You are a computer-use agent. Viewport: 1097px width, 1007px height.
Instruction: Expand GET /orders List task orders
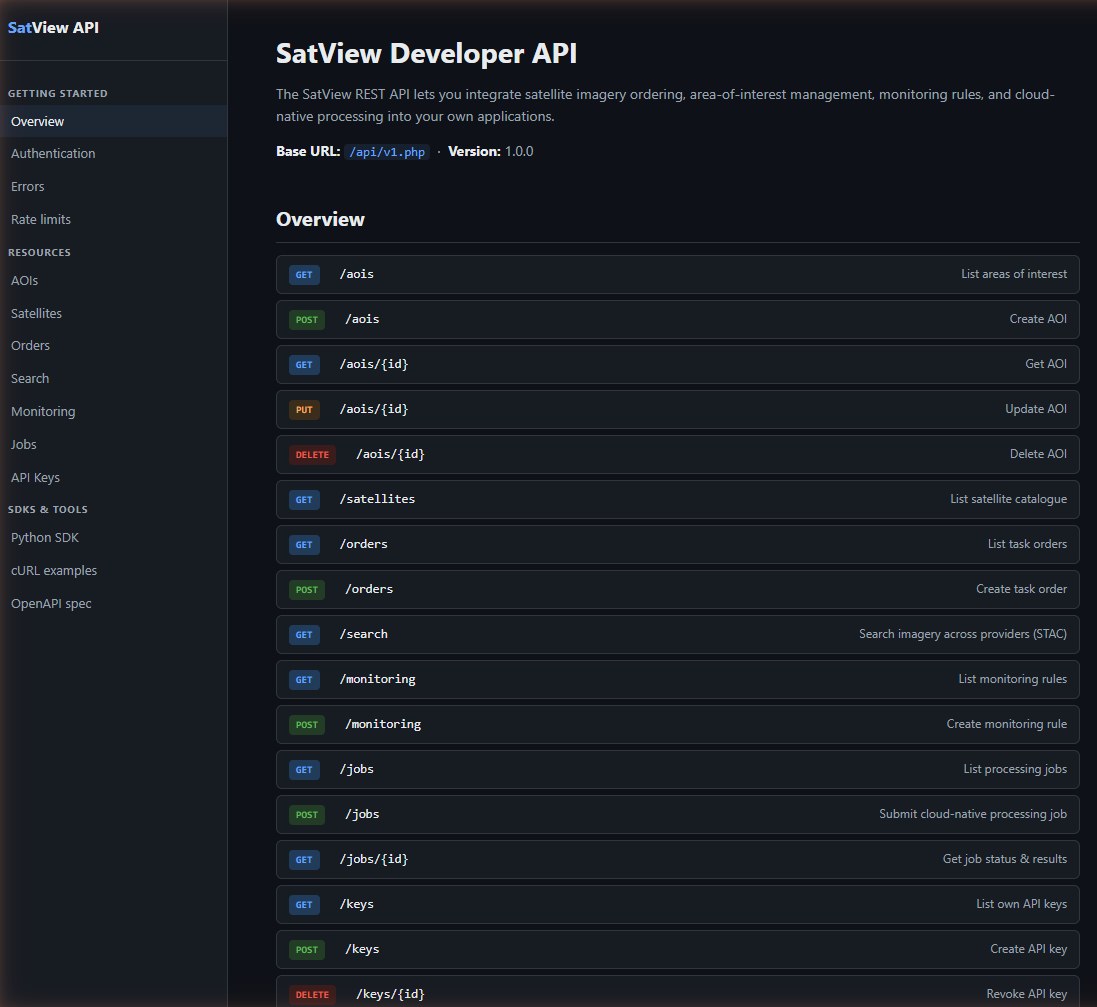point(677,544)
